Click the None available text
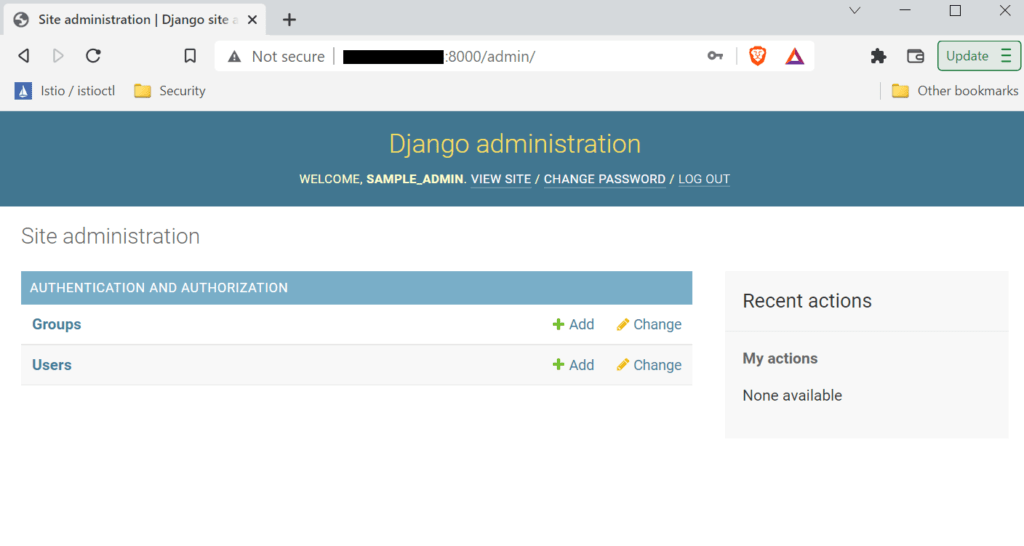The width and height of the screenshot is (1024, 546). [x=792, y=395]
